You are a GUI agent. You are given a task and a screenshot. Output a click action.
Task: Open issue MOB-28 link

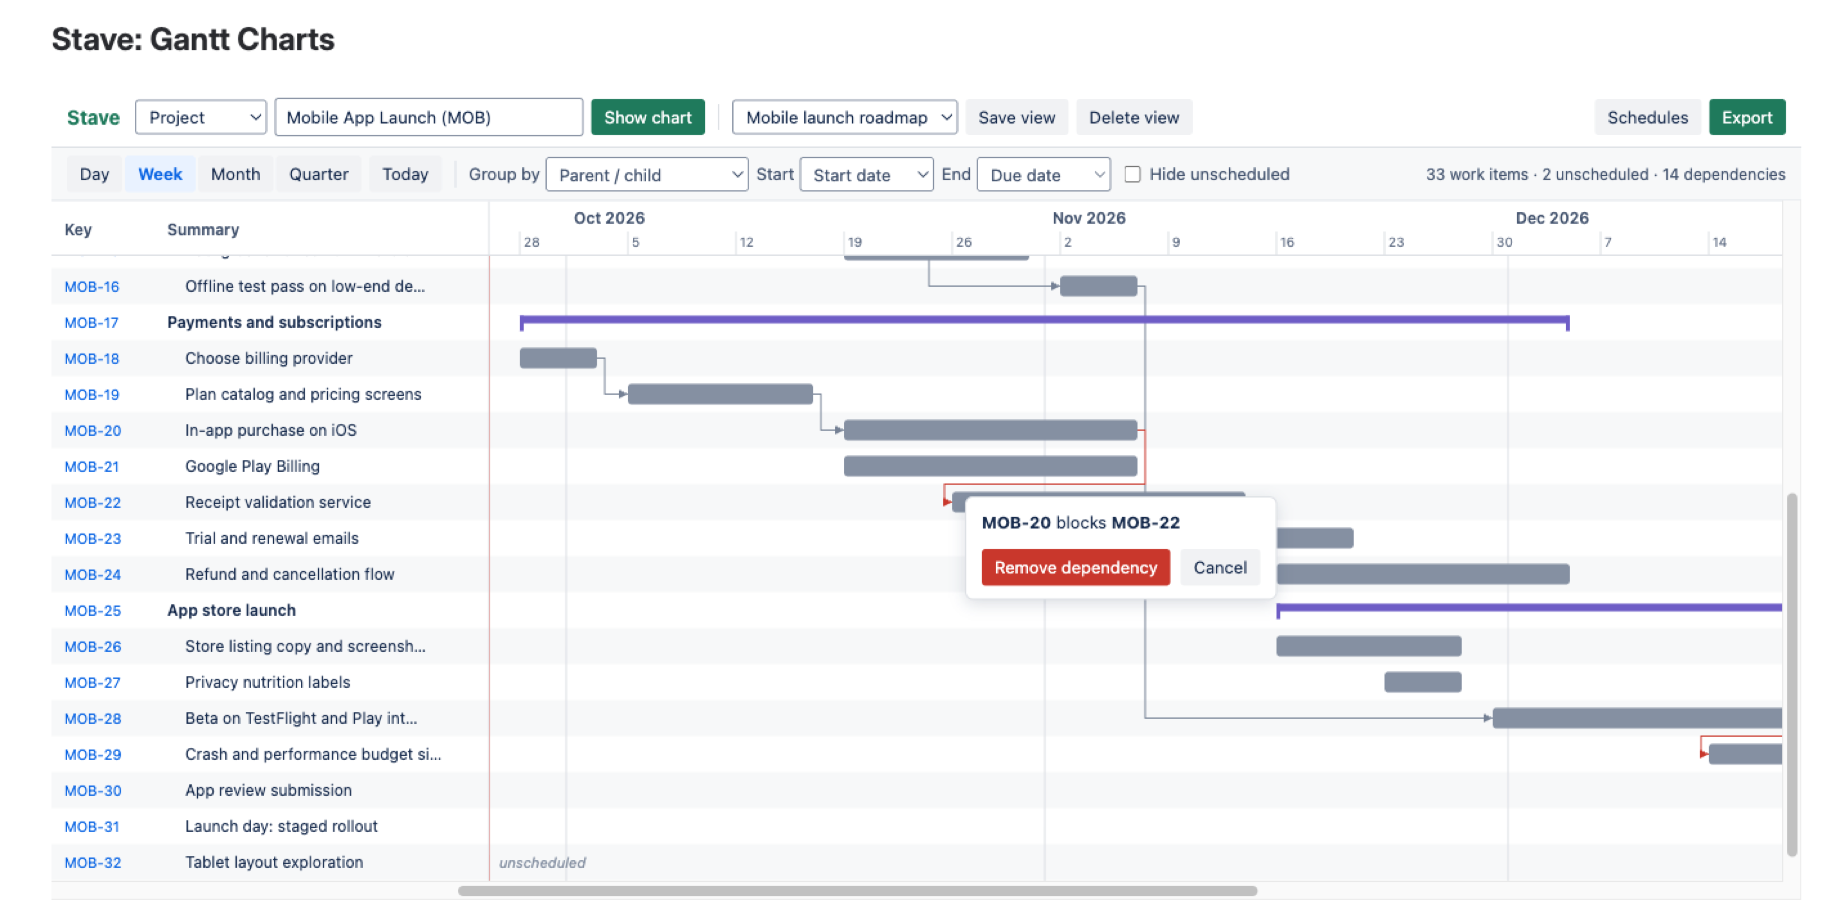click(x=93, y=718)
